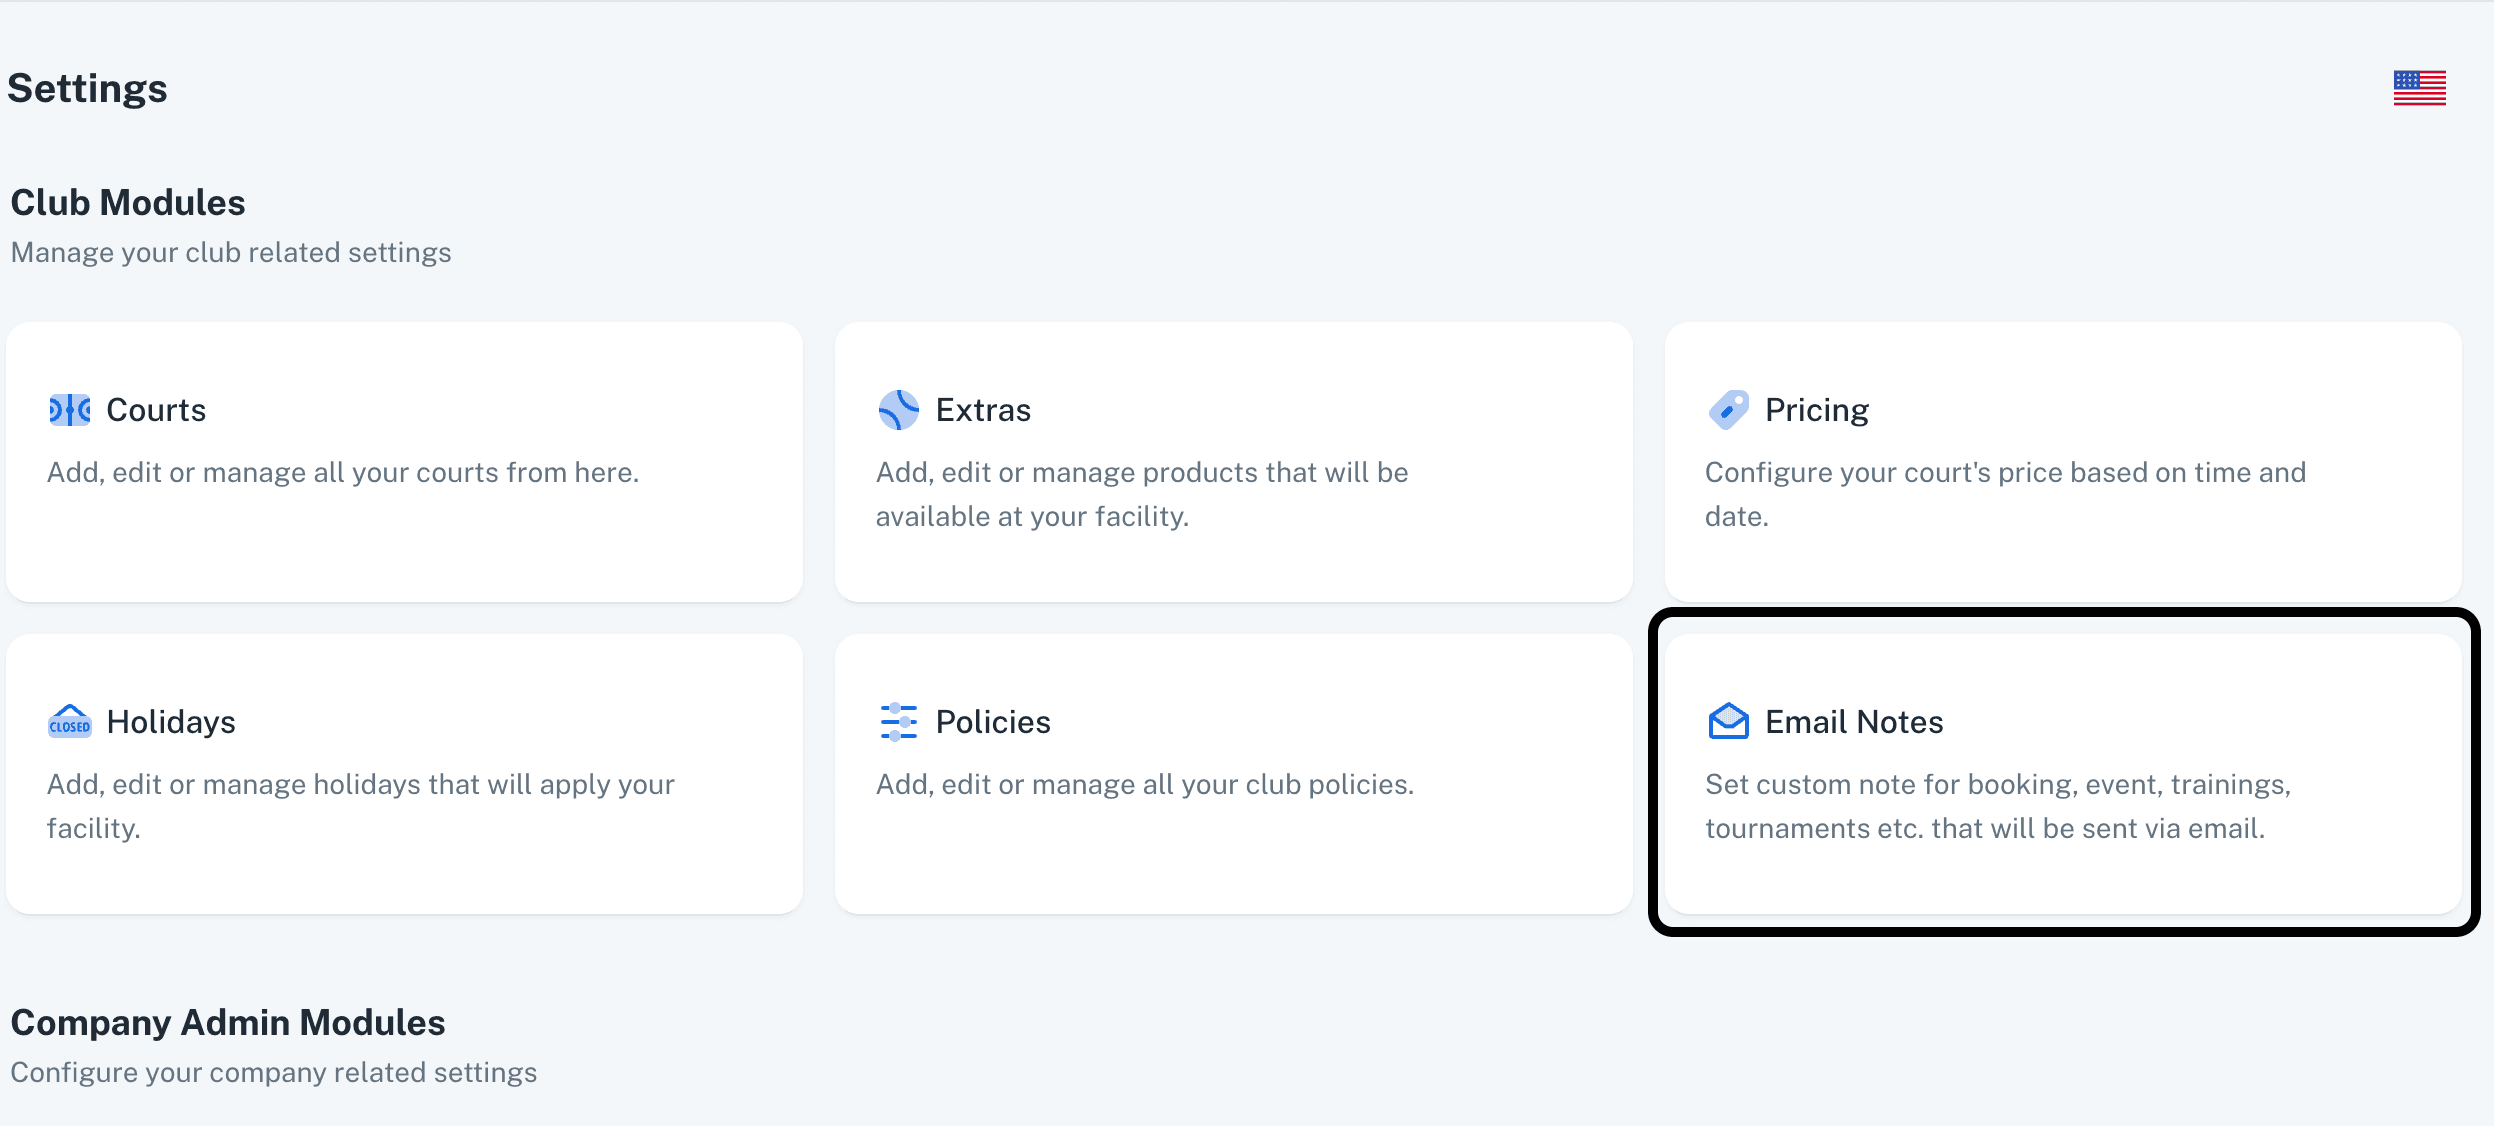Open the Extras title link
The image size is (2494, 1126).
click(x=983, y=410)
